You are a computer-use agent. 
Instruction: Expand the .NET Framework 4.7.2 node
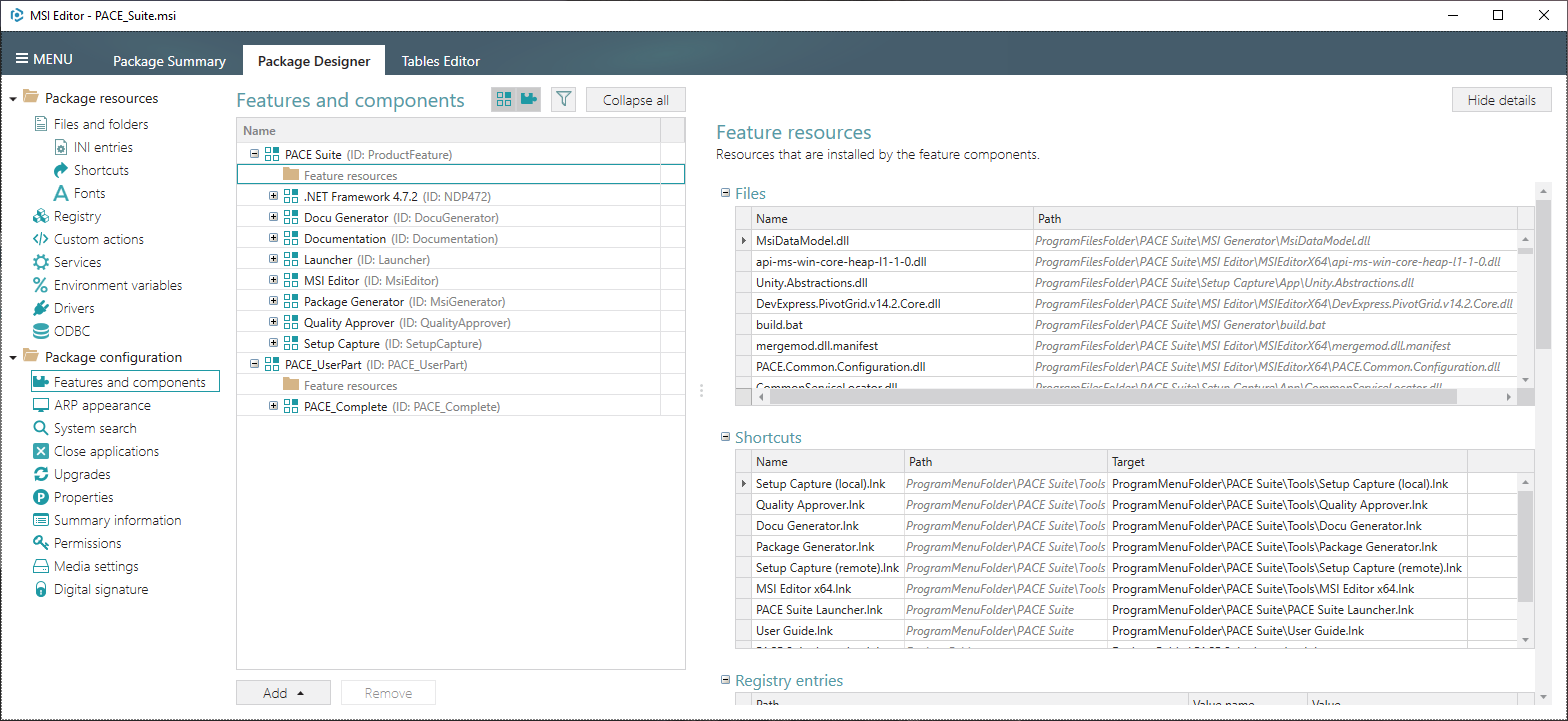coord(273,196)
